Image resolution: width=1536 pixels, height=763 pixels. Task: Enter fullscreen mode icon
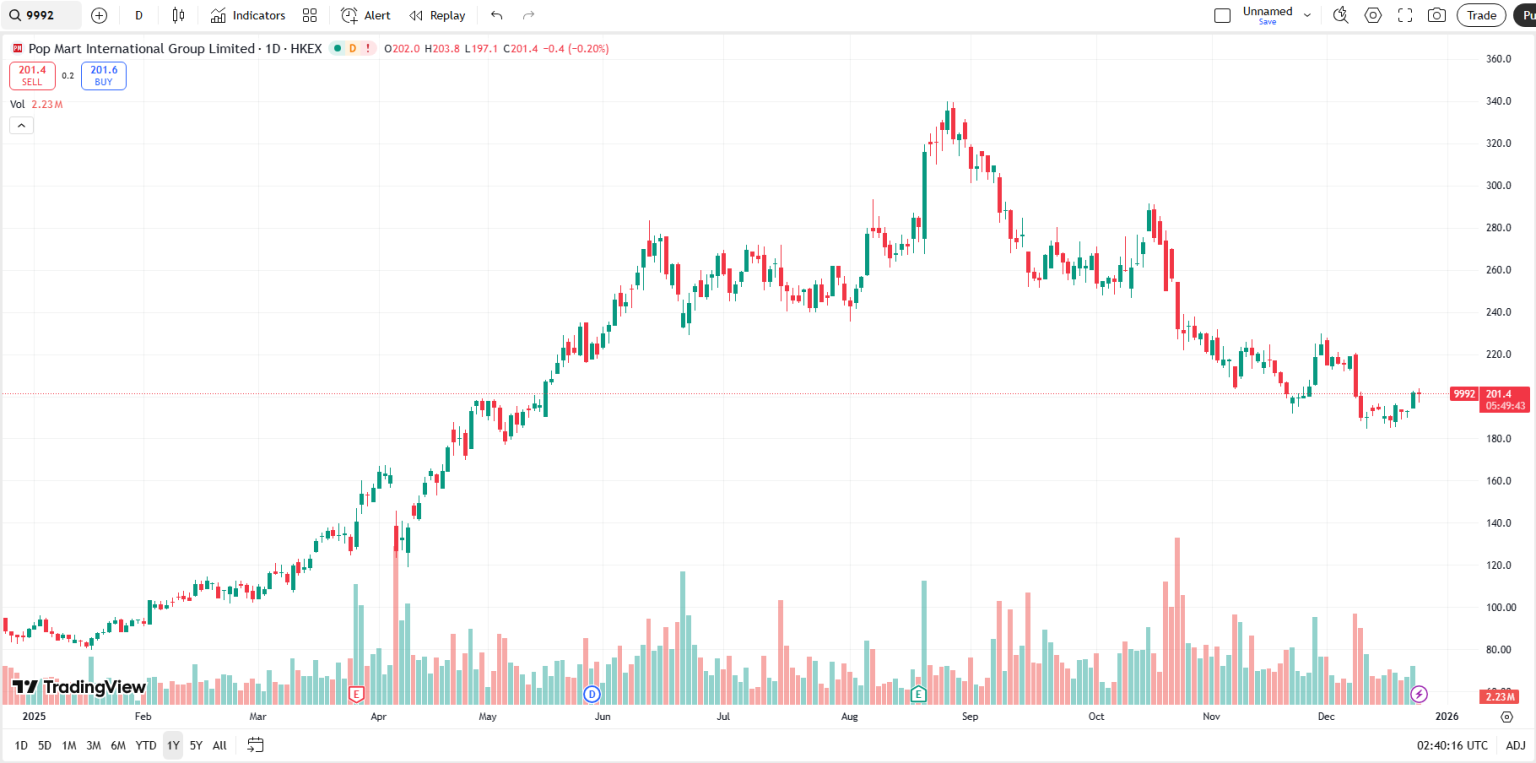(1405, 15)
